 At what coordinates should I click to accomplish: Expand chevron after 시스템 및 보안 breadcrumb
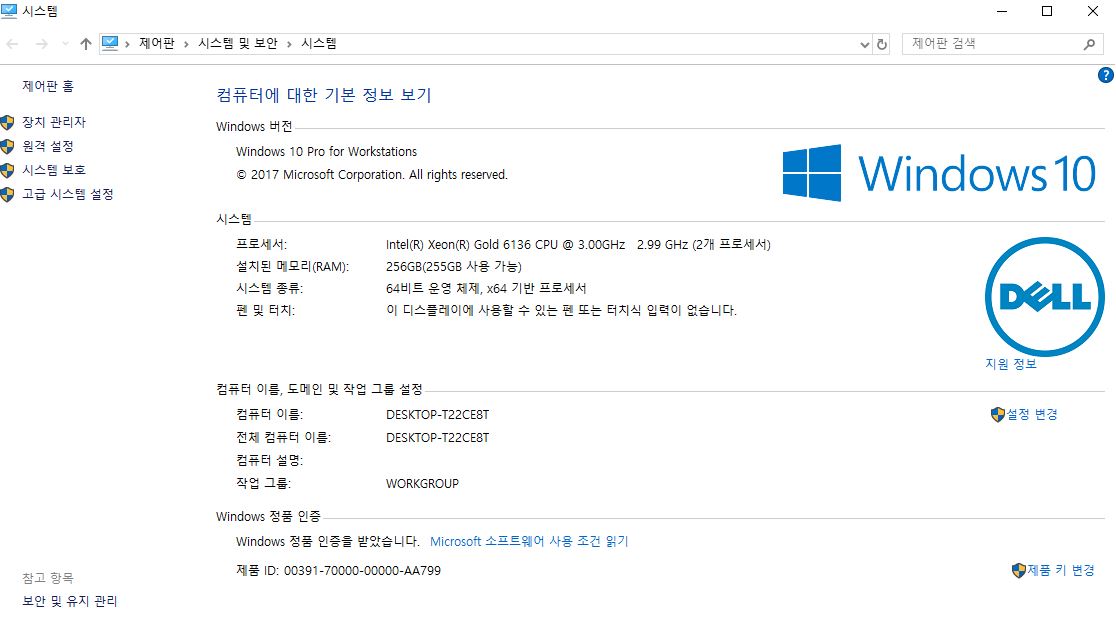(x=290, y=44)
